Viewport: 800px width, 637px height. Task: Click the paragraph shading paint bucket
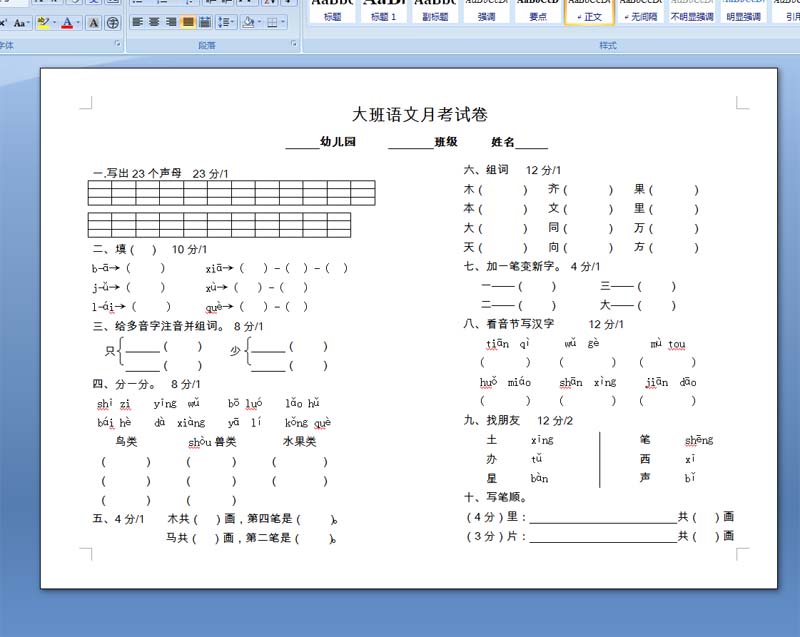(x=248, y=22)
